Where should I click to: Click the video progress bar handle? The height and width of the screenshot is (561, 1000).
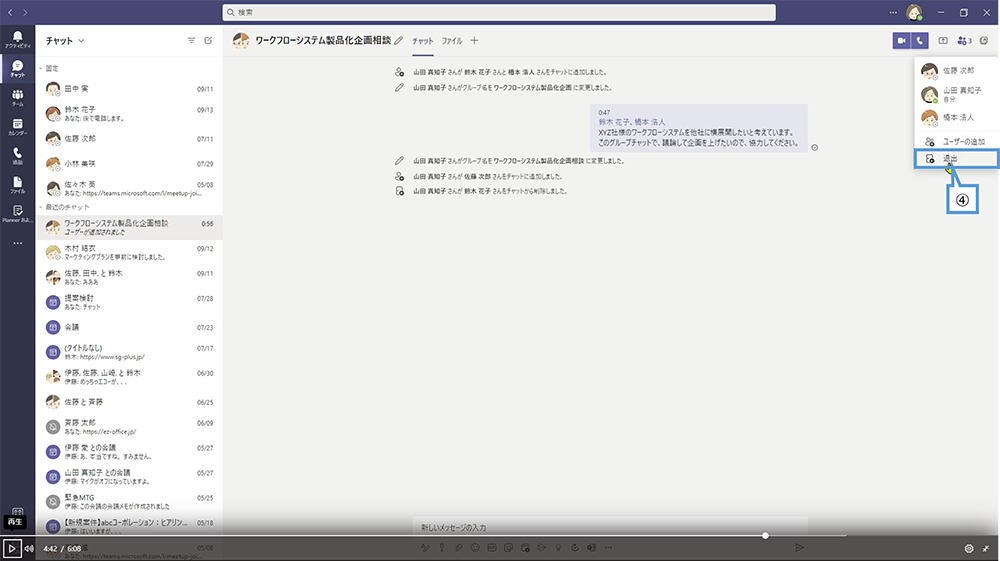click(765, 536)
